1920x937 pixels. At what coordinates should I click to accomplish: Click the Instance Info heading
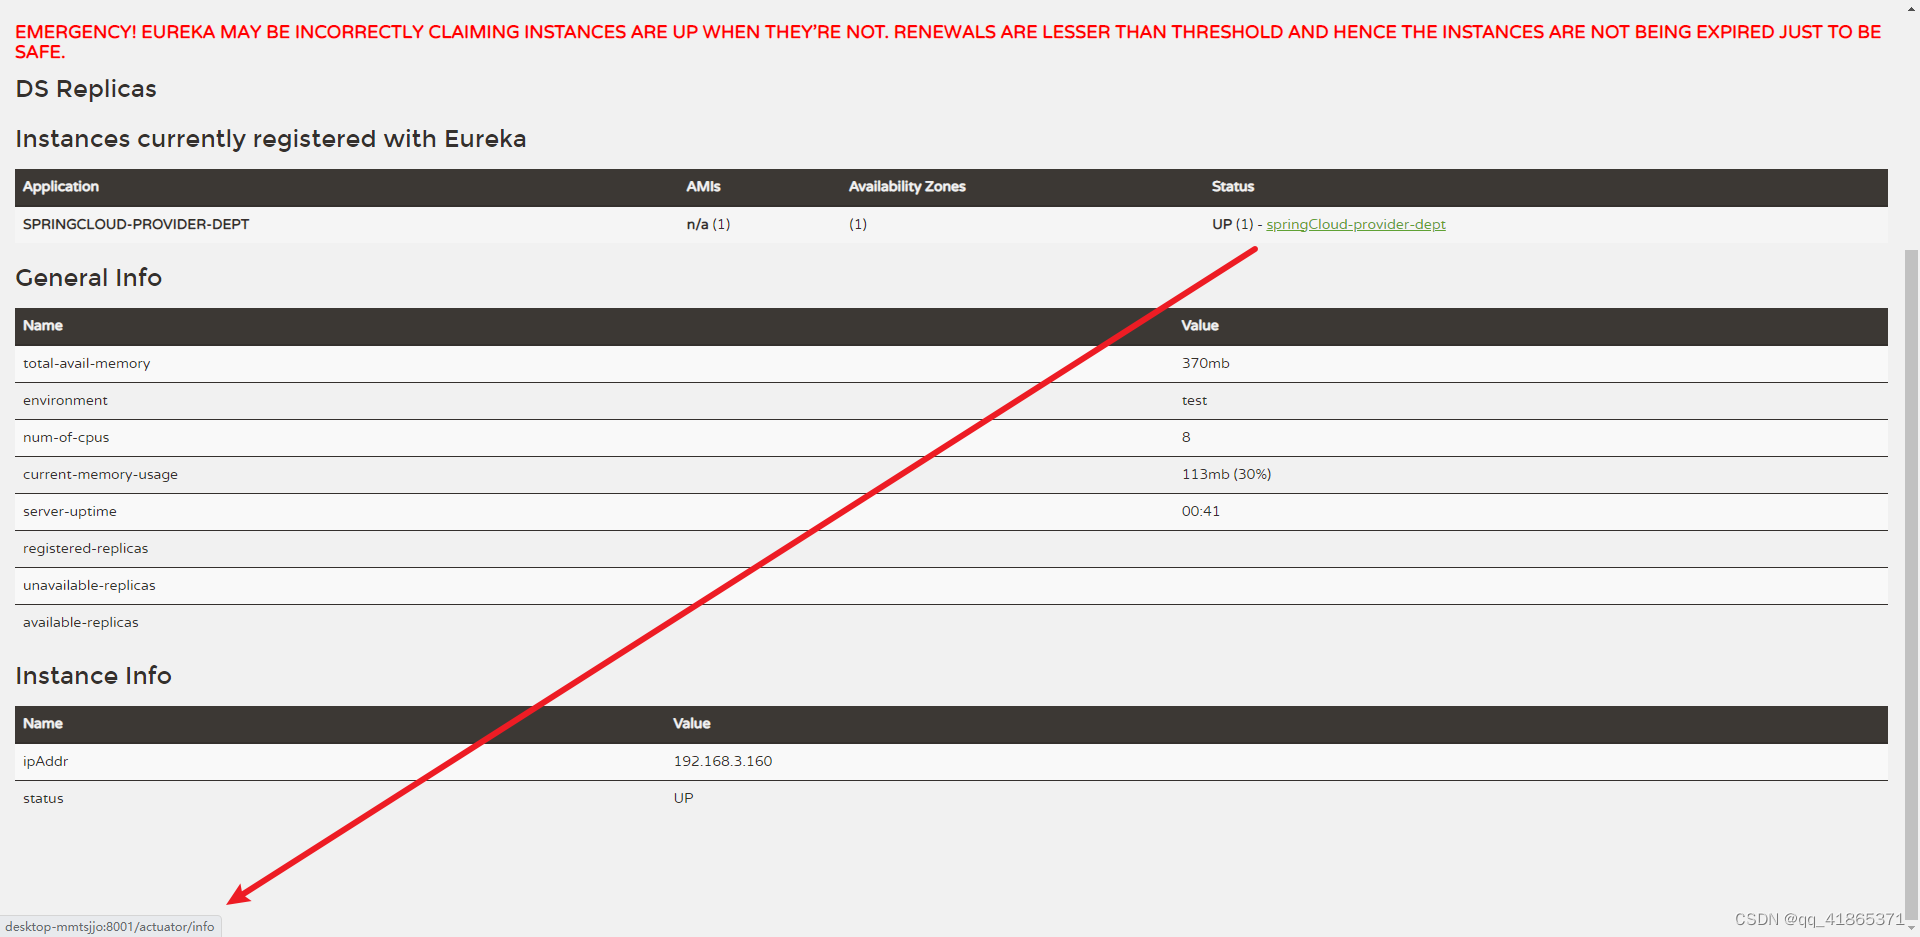(94, 676)
